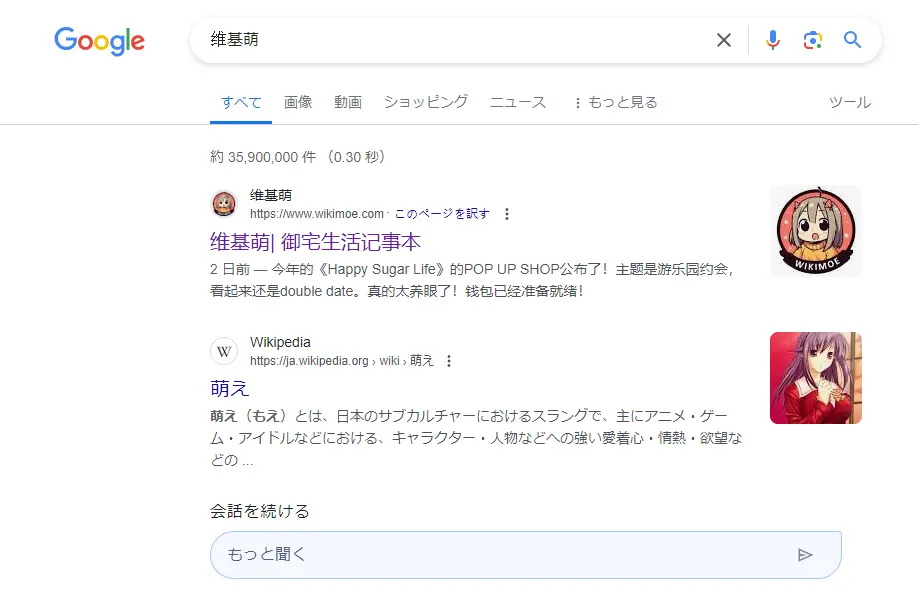Open Google Lens image search icon
Image resolution: width=918 pixels, height=600 pixels.
[x=812, y=40]
